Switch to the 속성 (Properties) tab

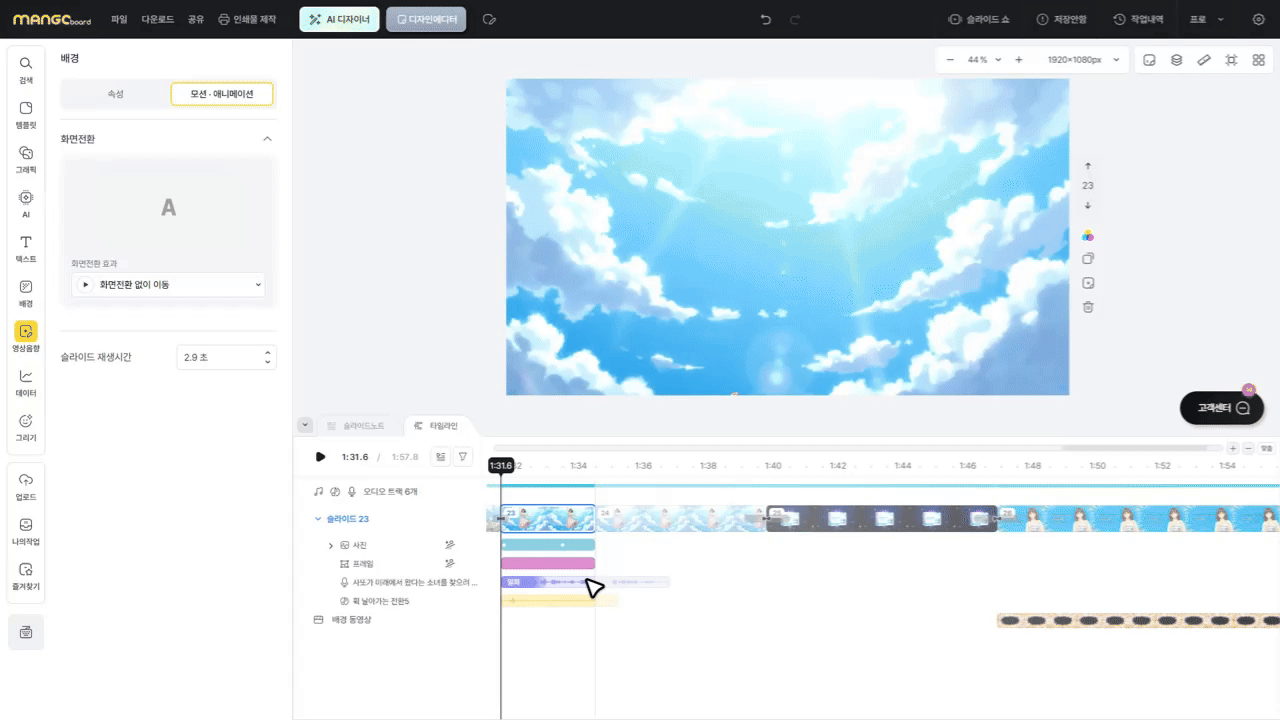[116, 94]
